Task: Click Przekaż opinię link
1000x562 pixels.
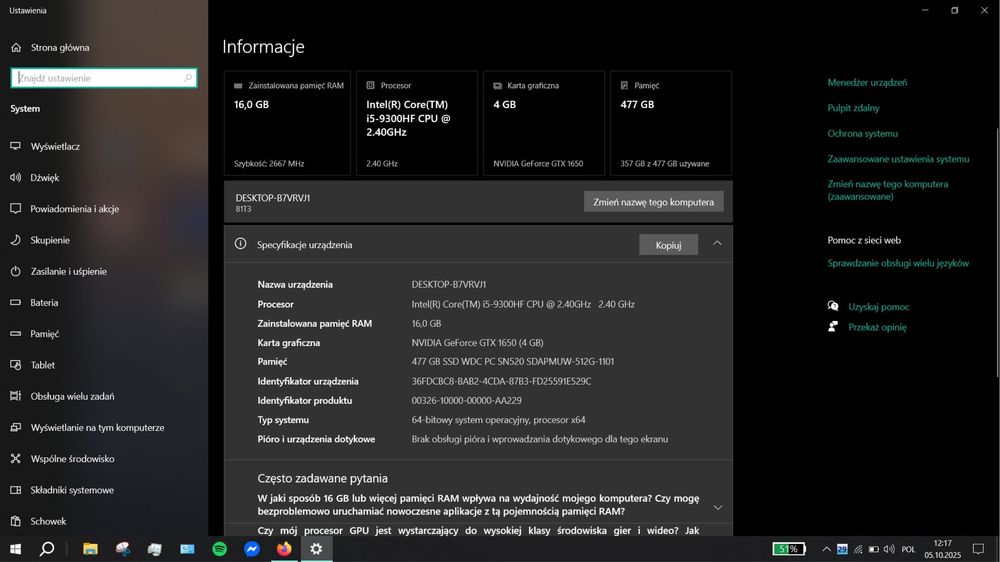Action: click(x=877, y=327)
